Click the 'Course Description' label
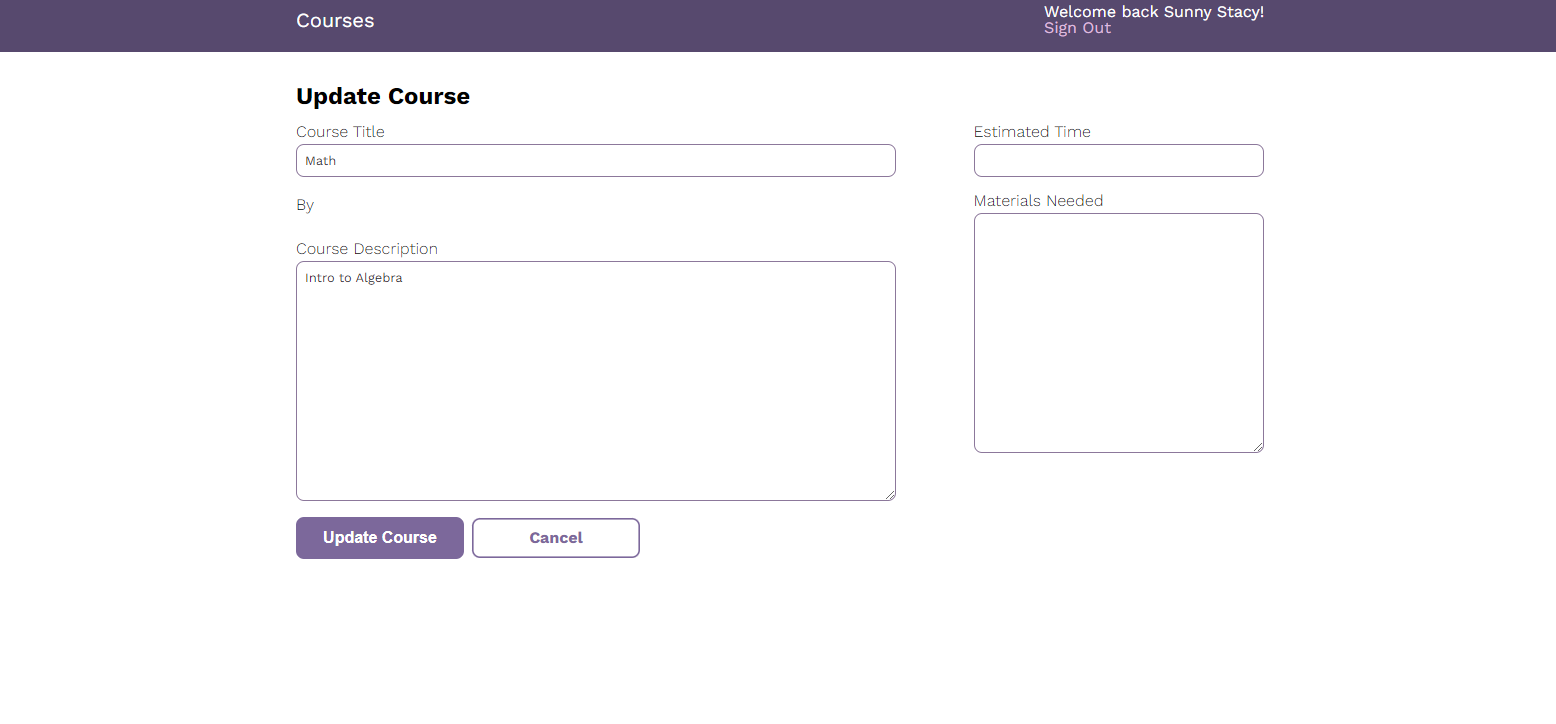The height and width of the screenshot is (724, 1556). (367, 249)
